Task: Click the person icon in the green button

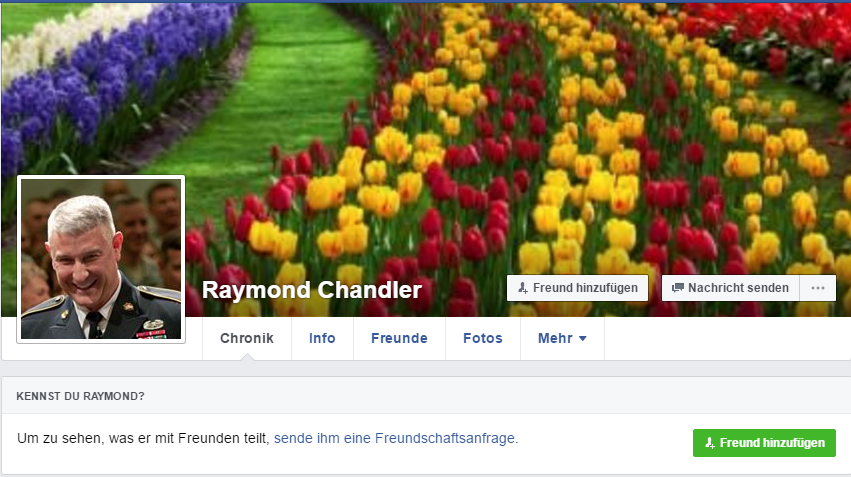Action: coord(710,443)
